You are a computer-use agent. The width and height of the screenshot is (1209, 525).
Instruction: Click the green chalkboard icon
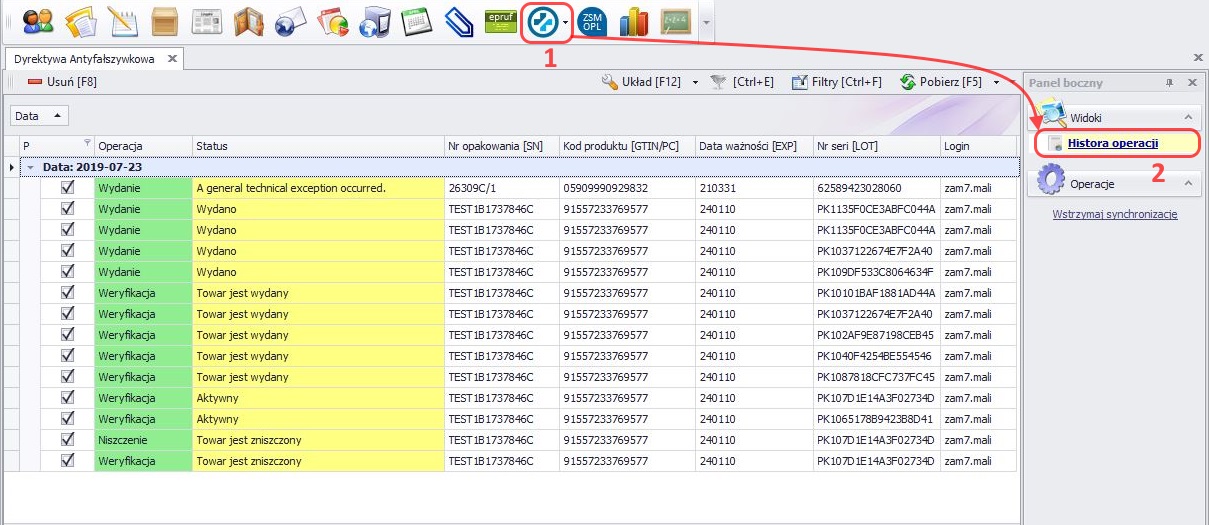point(675,21)
